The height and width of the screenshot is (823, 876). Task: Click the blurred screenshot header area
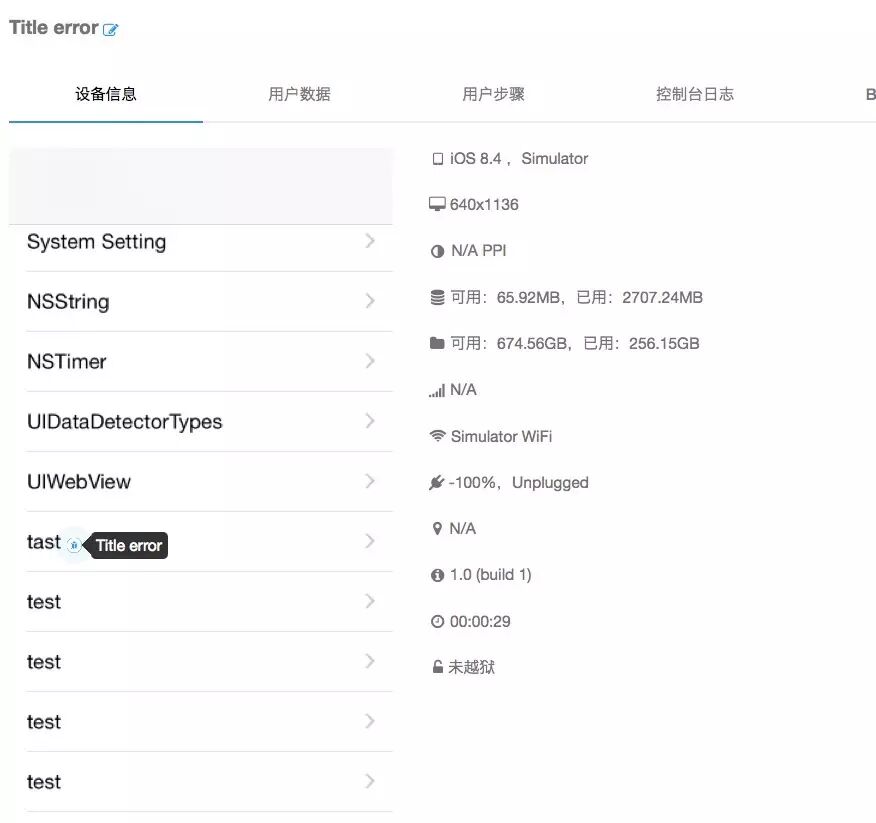(x=201, y=186)
